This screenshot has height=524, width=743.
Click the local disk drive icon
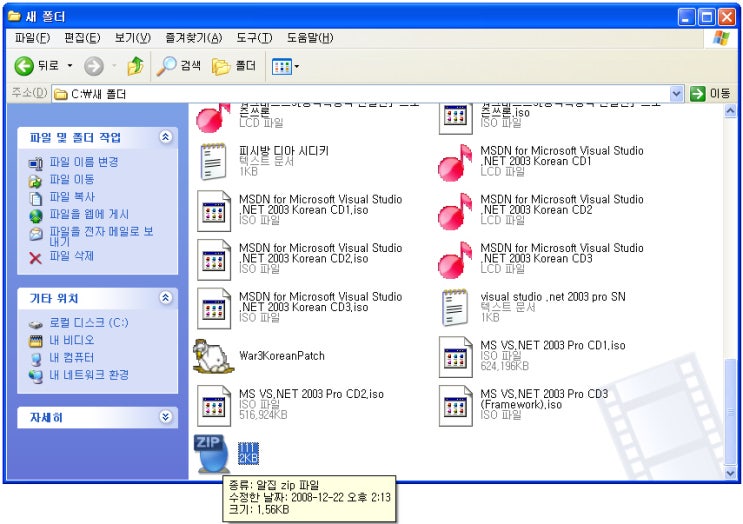point(36,325)
